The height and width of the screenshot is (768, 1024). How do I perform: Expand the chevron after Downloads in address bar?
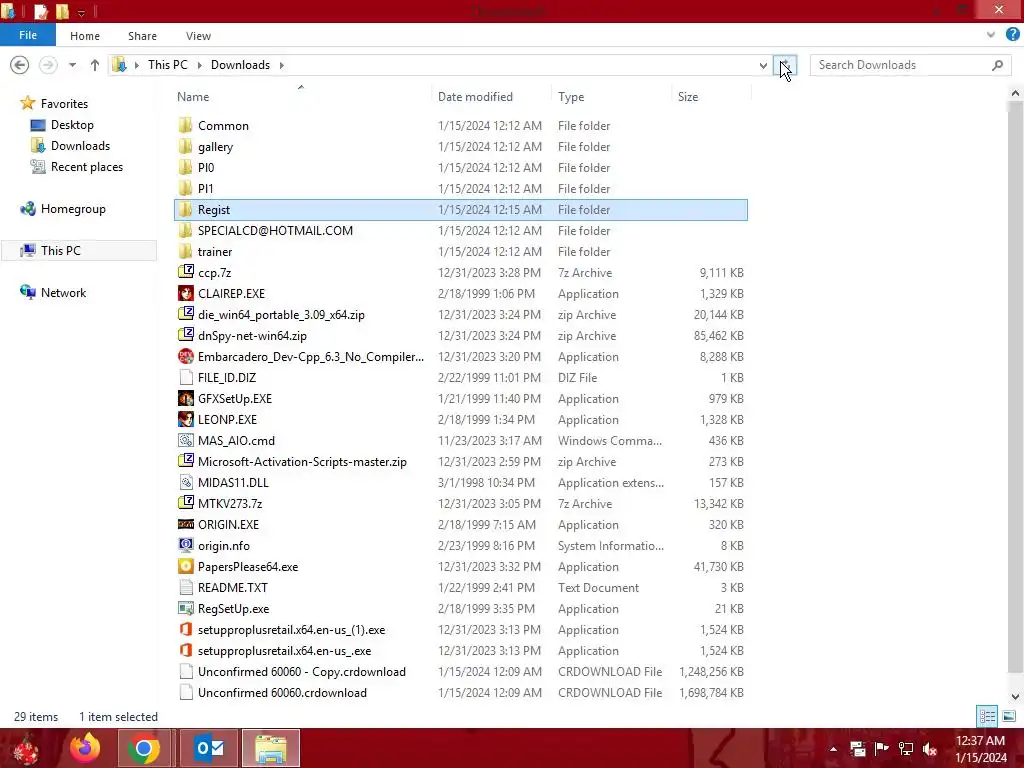281,65
